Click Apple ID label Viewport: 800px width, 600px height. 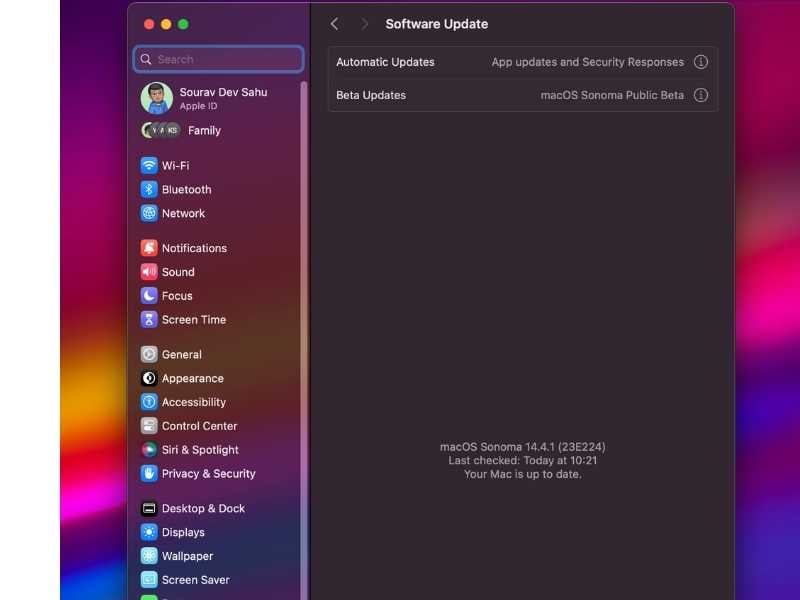tap(198, 106)
